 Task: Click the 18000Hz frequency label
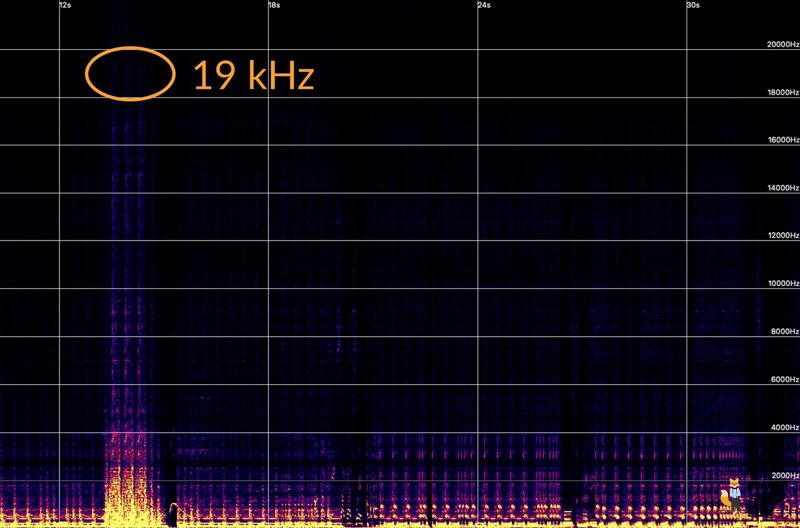click(783, 92)
